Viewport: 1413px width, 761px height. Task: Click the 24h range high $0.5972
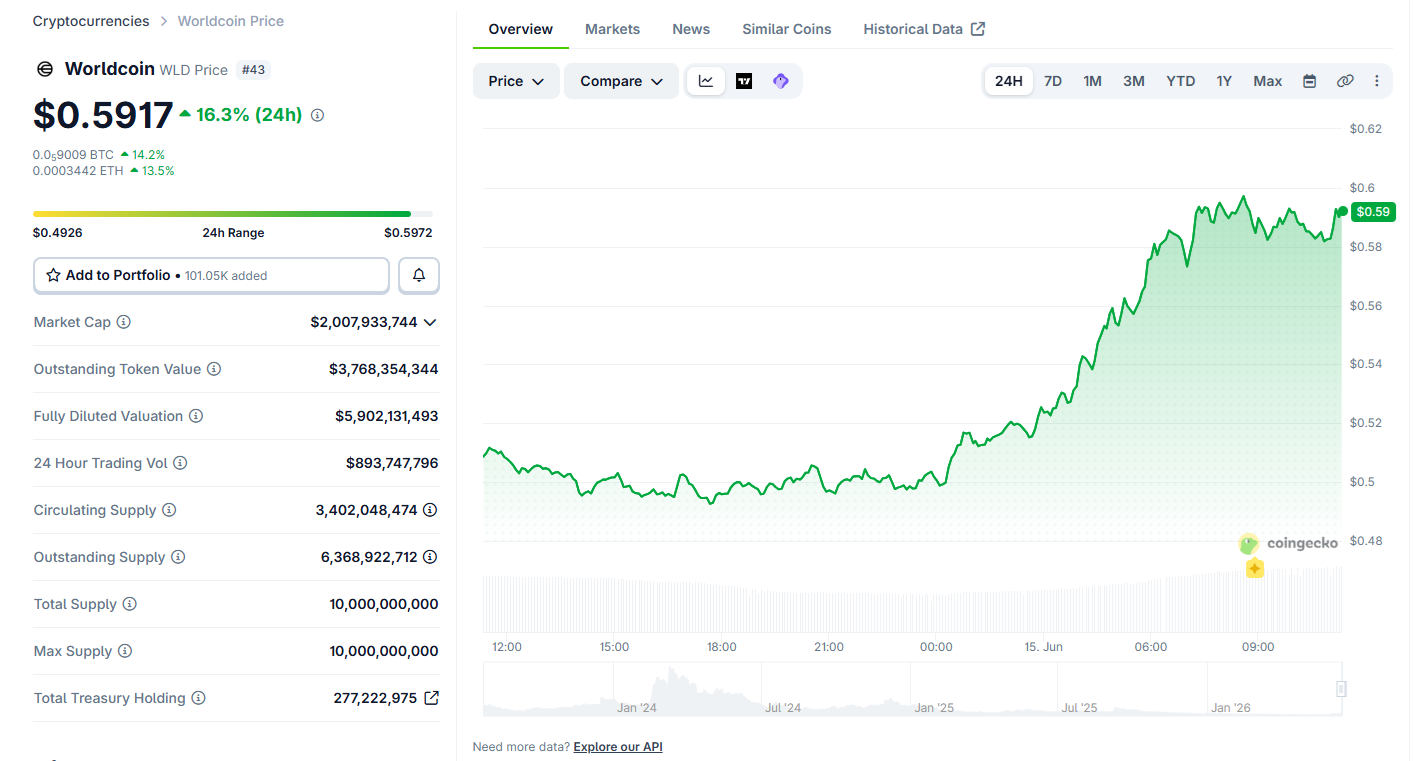[408, 233]
